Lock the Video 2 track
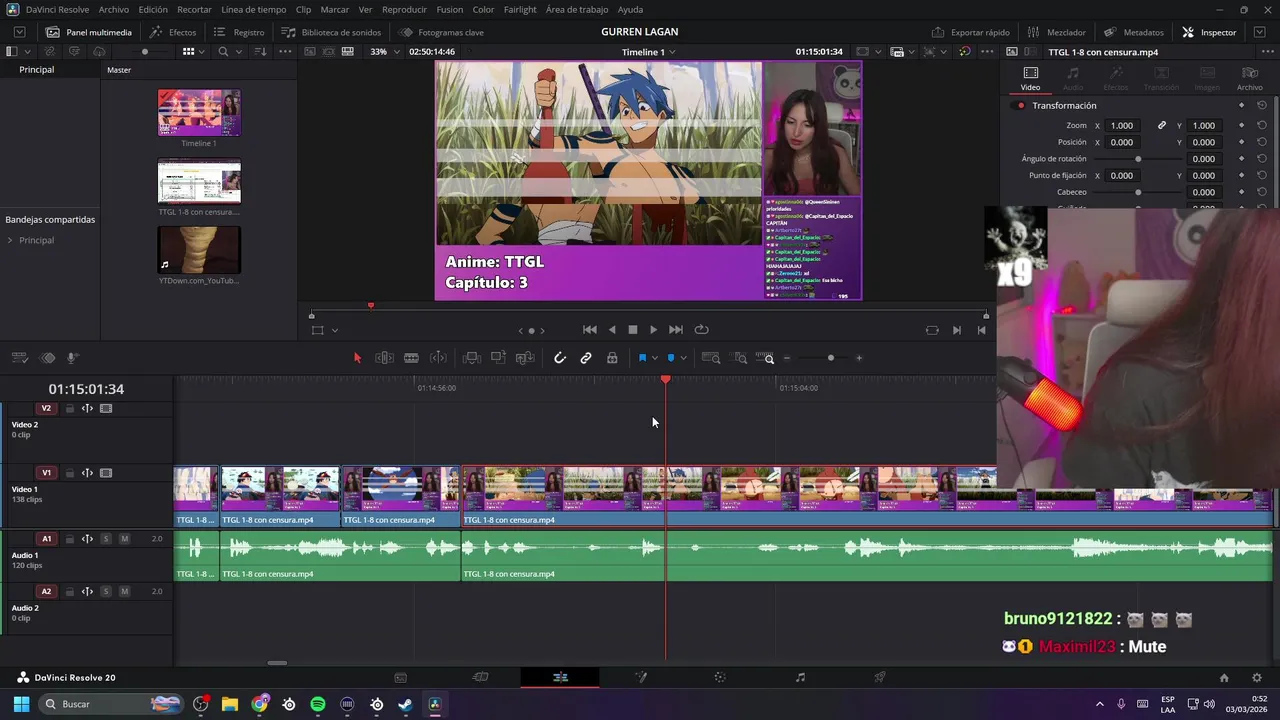The width and height of the screenshot is (1280, 720). tap(70, 408)
